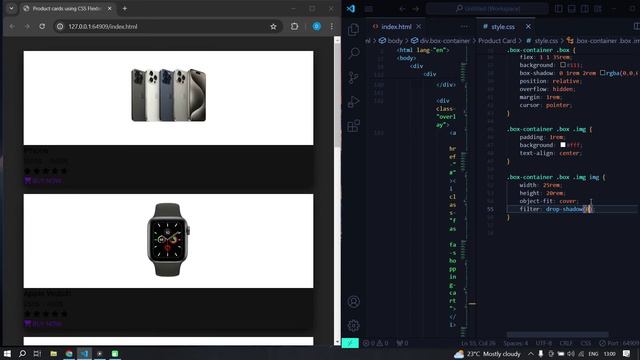Screen dimensions: 640x360
Task: Go forward in VS Code navigation history
Action: pos(416,9)
